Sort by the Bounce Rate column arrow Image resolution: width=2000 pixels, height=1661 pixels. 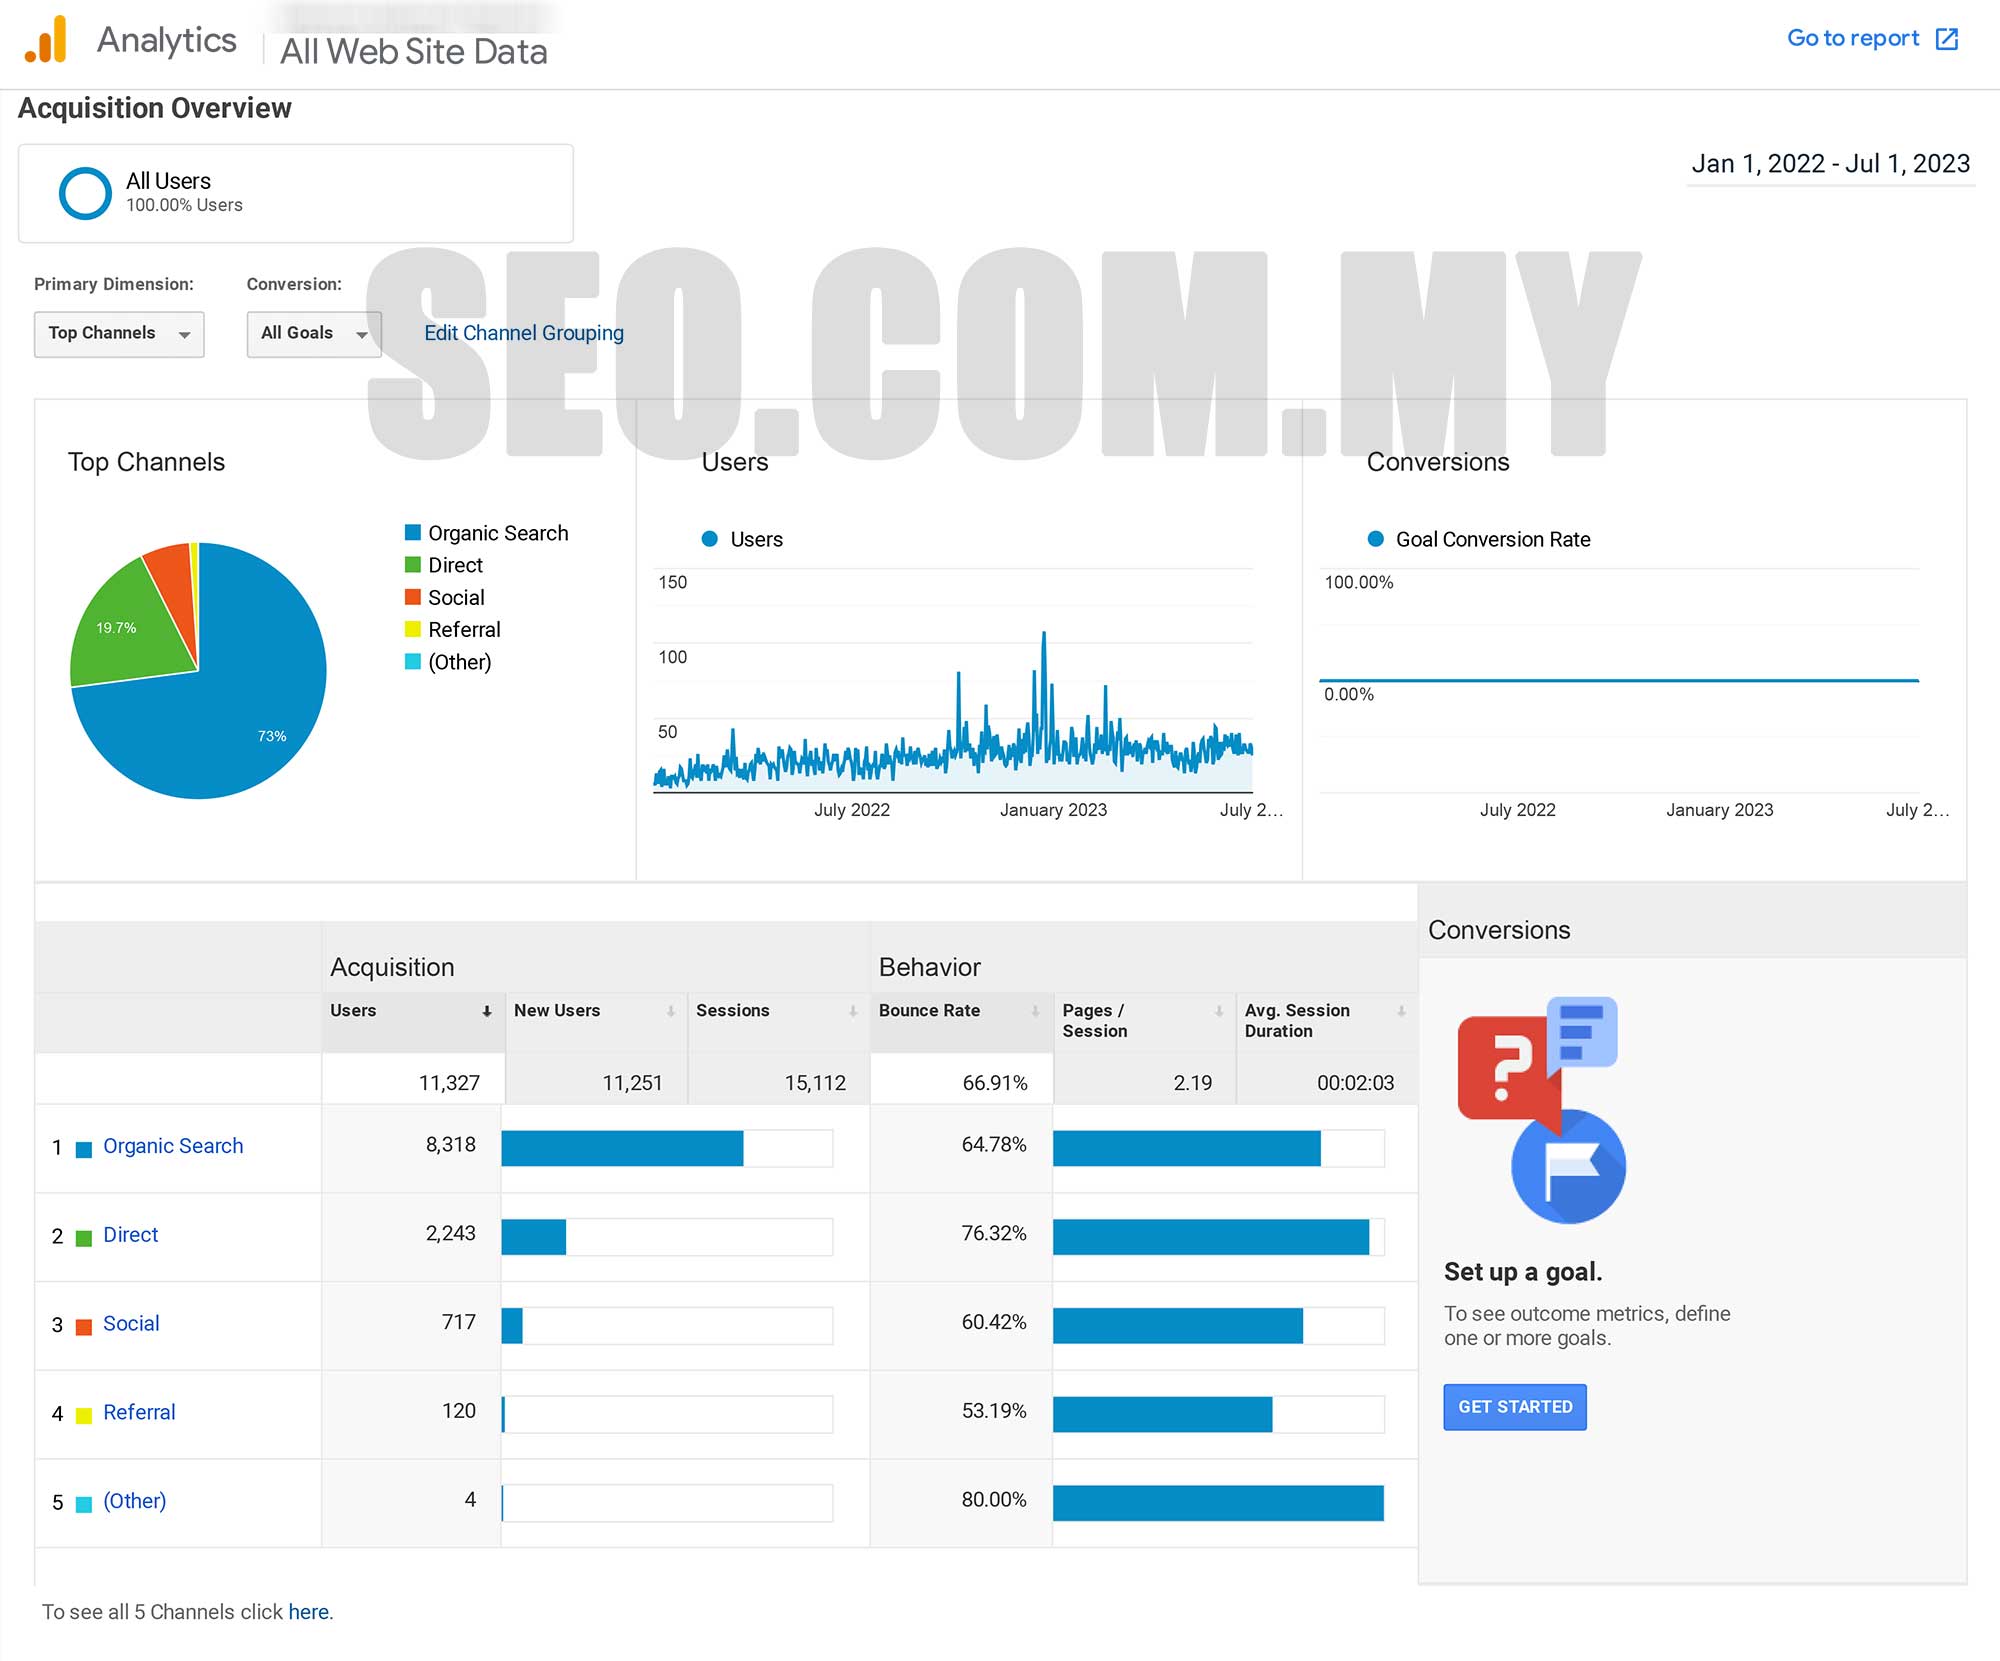(x=1035, y=1011)
